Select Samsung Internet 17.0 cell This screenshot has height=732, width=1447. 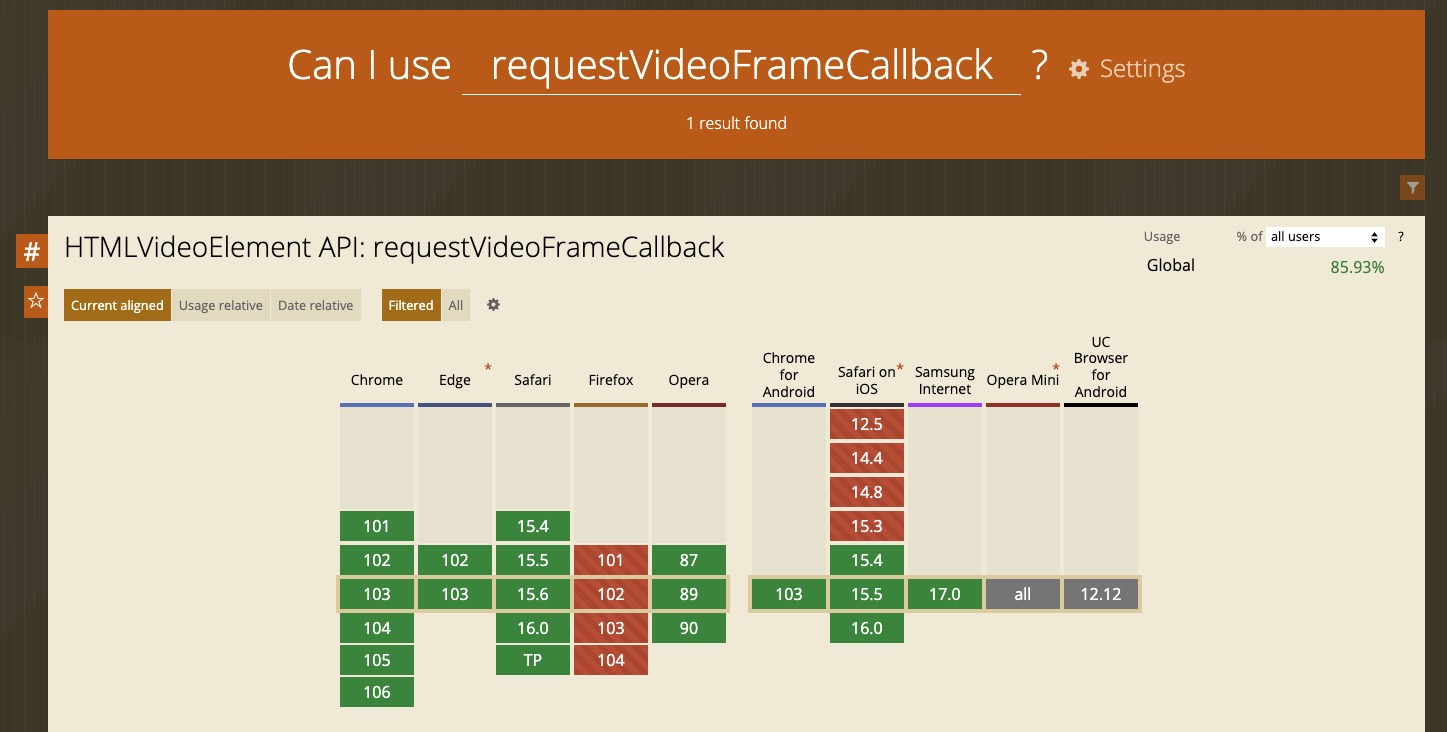tap(945, 594)
